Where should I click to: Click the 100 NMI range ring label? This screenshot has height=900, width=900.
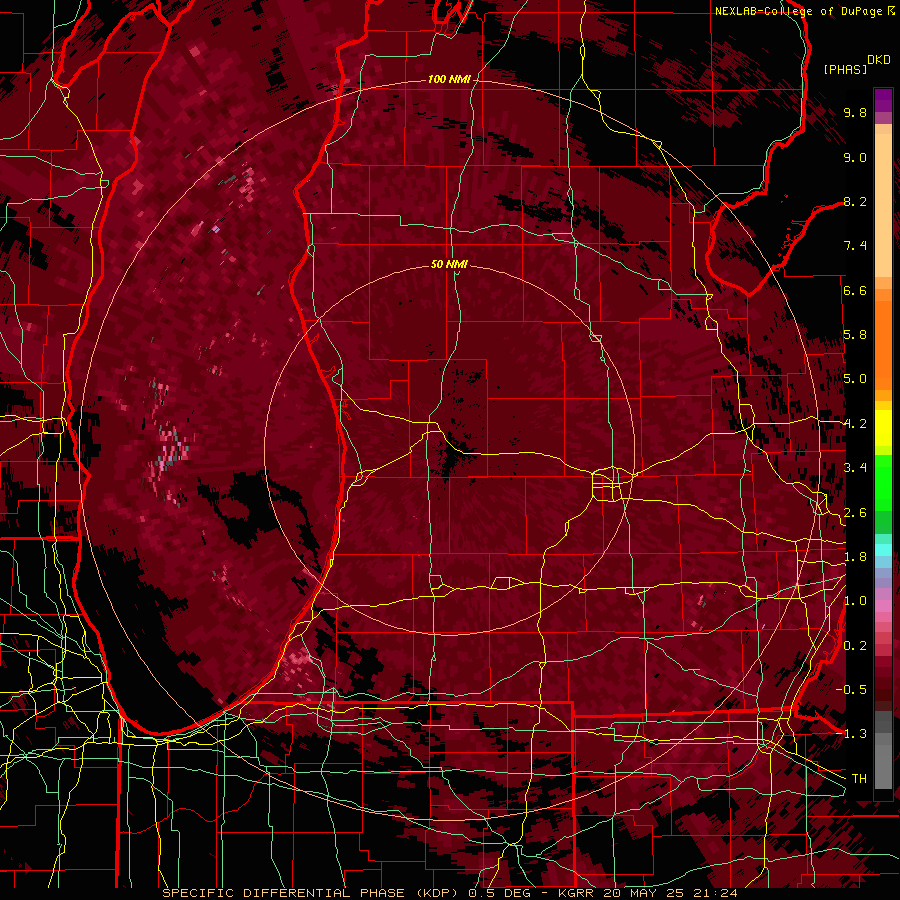449,79
